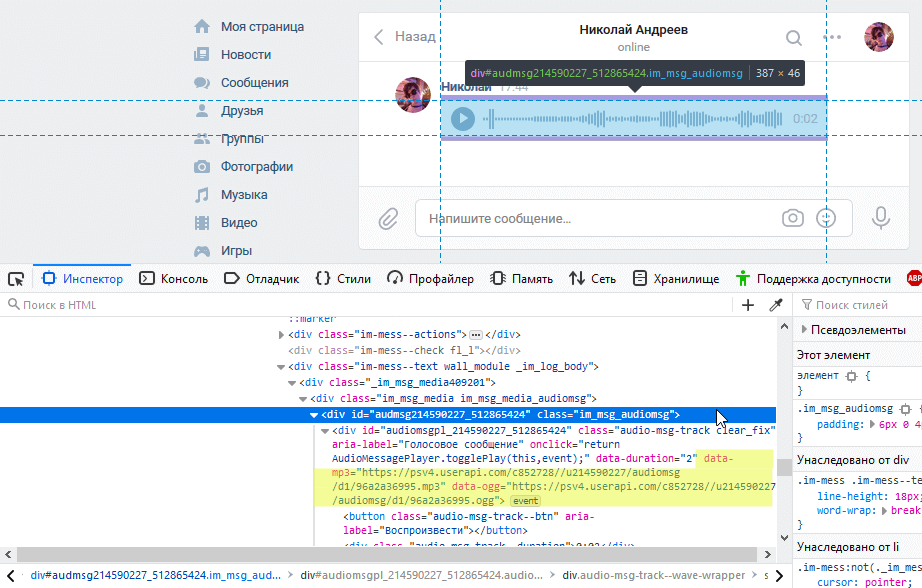Image resolution: width=922 pixels, height=588 pixels.
Task: Expand the padding shorthand in .im_msg_audiomsg rule
Action: 873,425
